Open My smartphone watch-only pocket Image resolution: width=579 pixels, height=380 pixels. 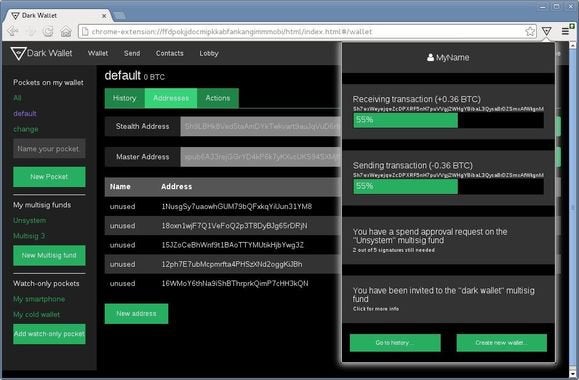pyautogui.click(x=39, y=299)
